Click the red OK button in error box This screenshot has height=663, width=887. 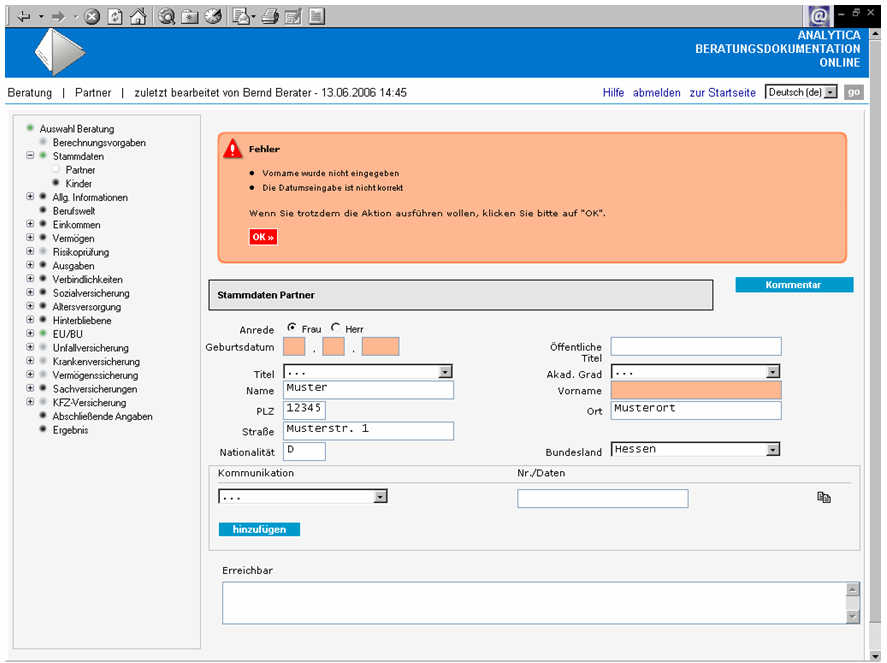[263, 237]
